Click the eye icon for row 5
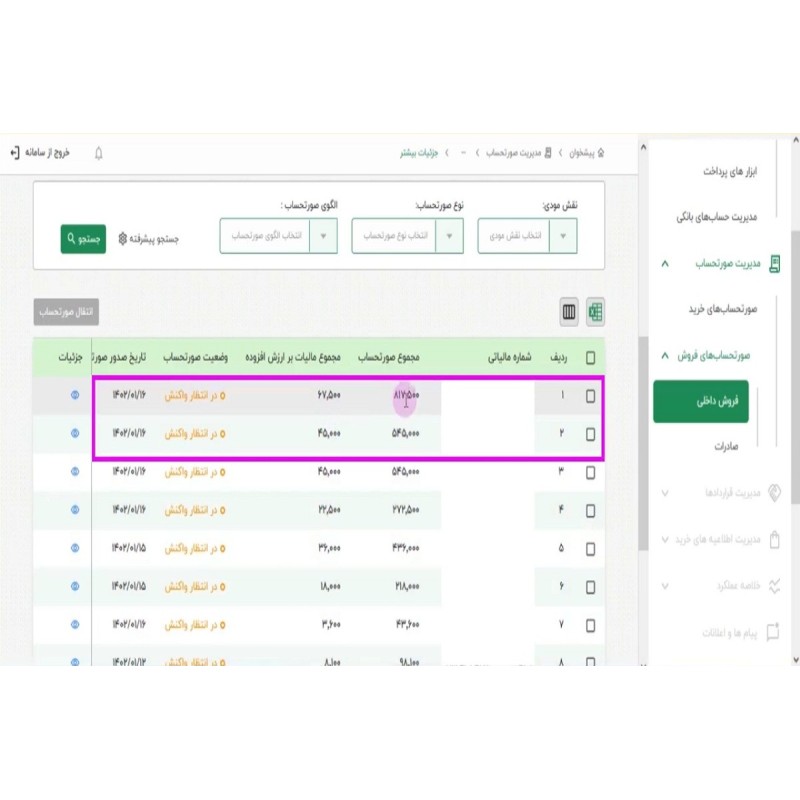 click(74, 548)
